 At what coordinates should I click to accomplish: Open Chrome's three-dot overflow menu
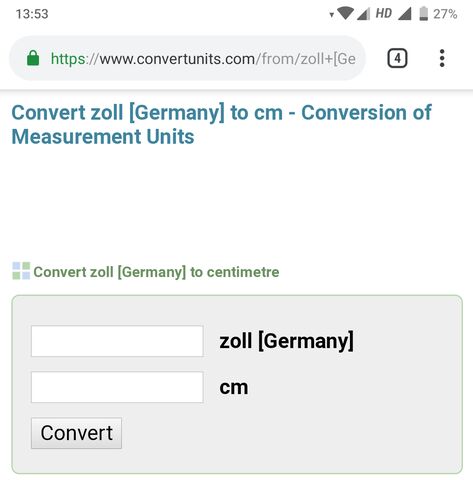[442, 58]
